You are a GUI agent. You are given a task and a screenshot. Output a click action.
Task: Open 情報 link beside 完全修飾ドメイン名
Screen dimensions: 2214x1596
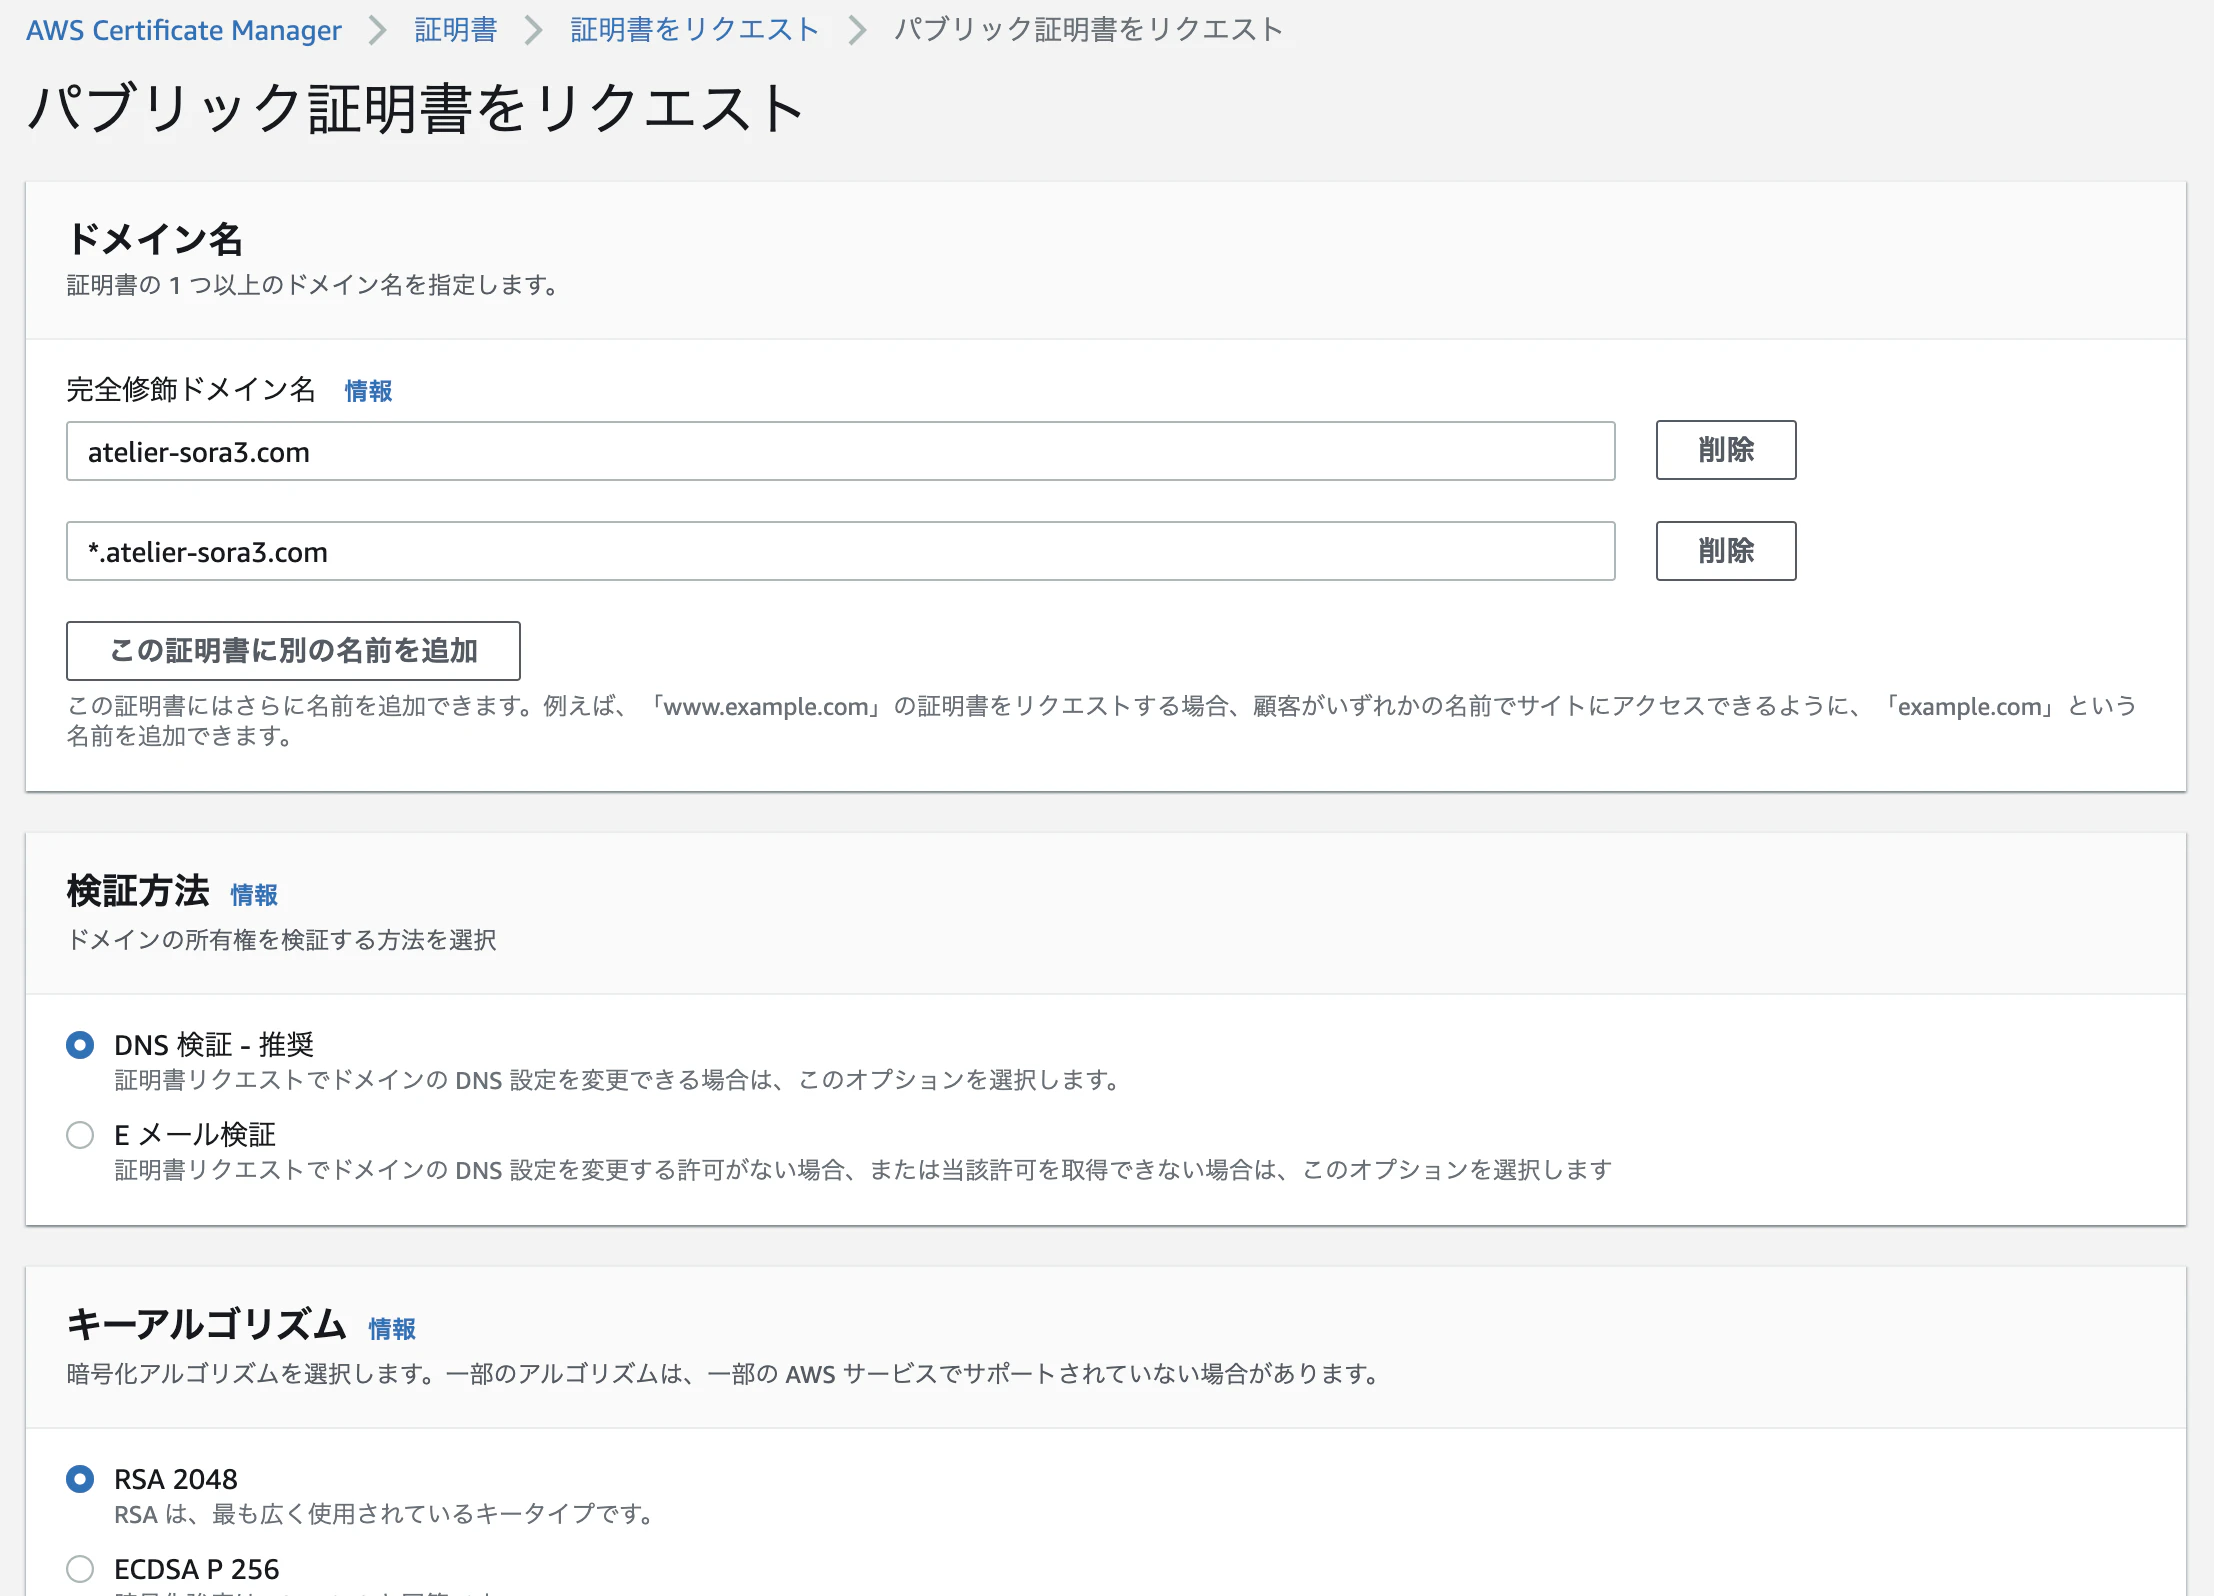point(368,391)
